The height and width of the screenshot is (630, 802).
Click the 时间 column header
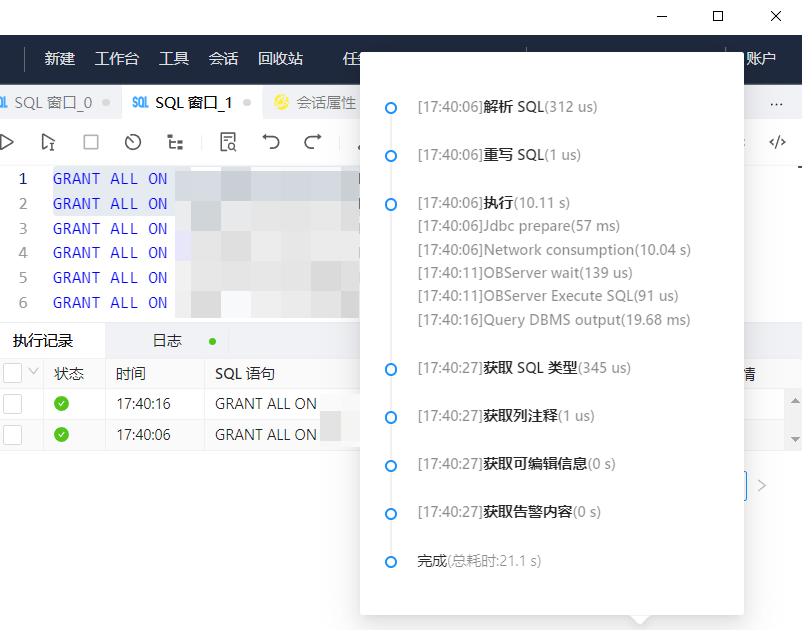pyautogui.click(x=130, y=374)
